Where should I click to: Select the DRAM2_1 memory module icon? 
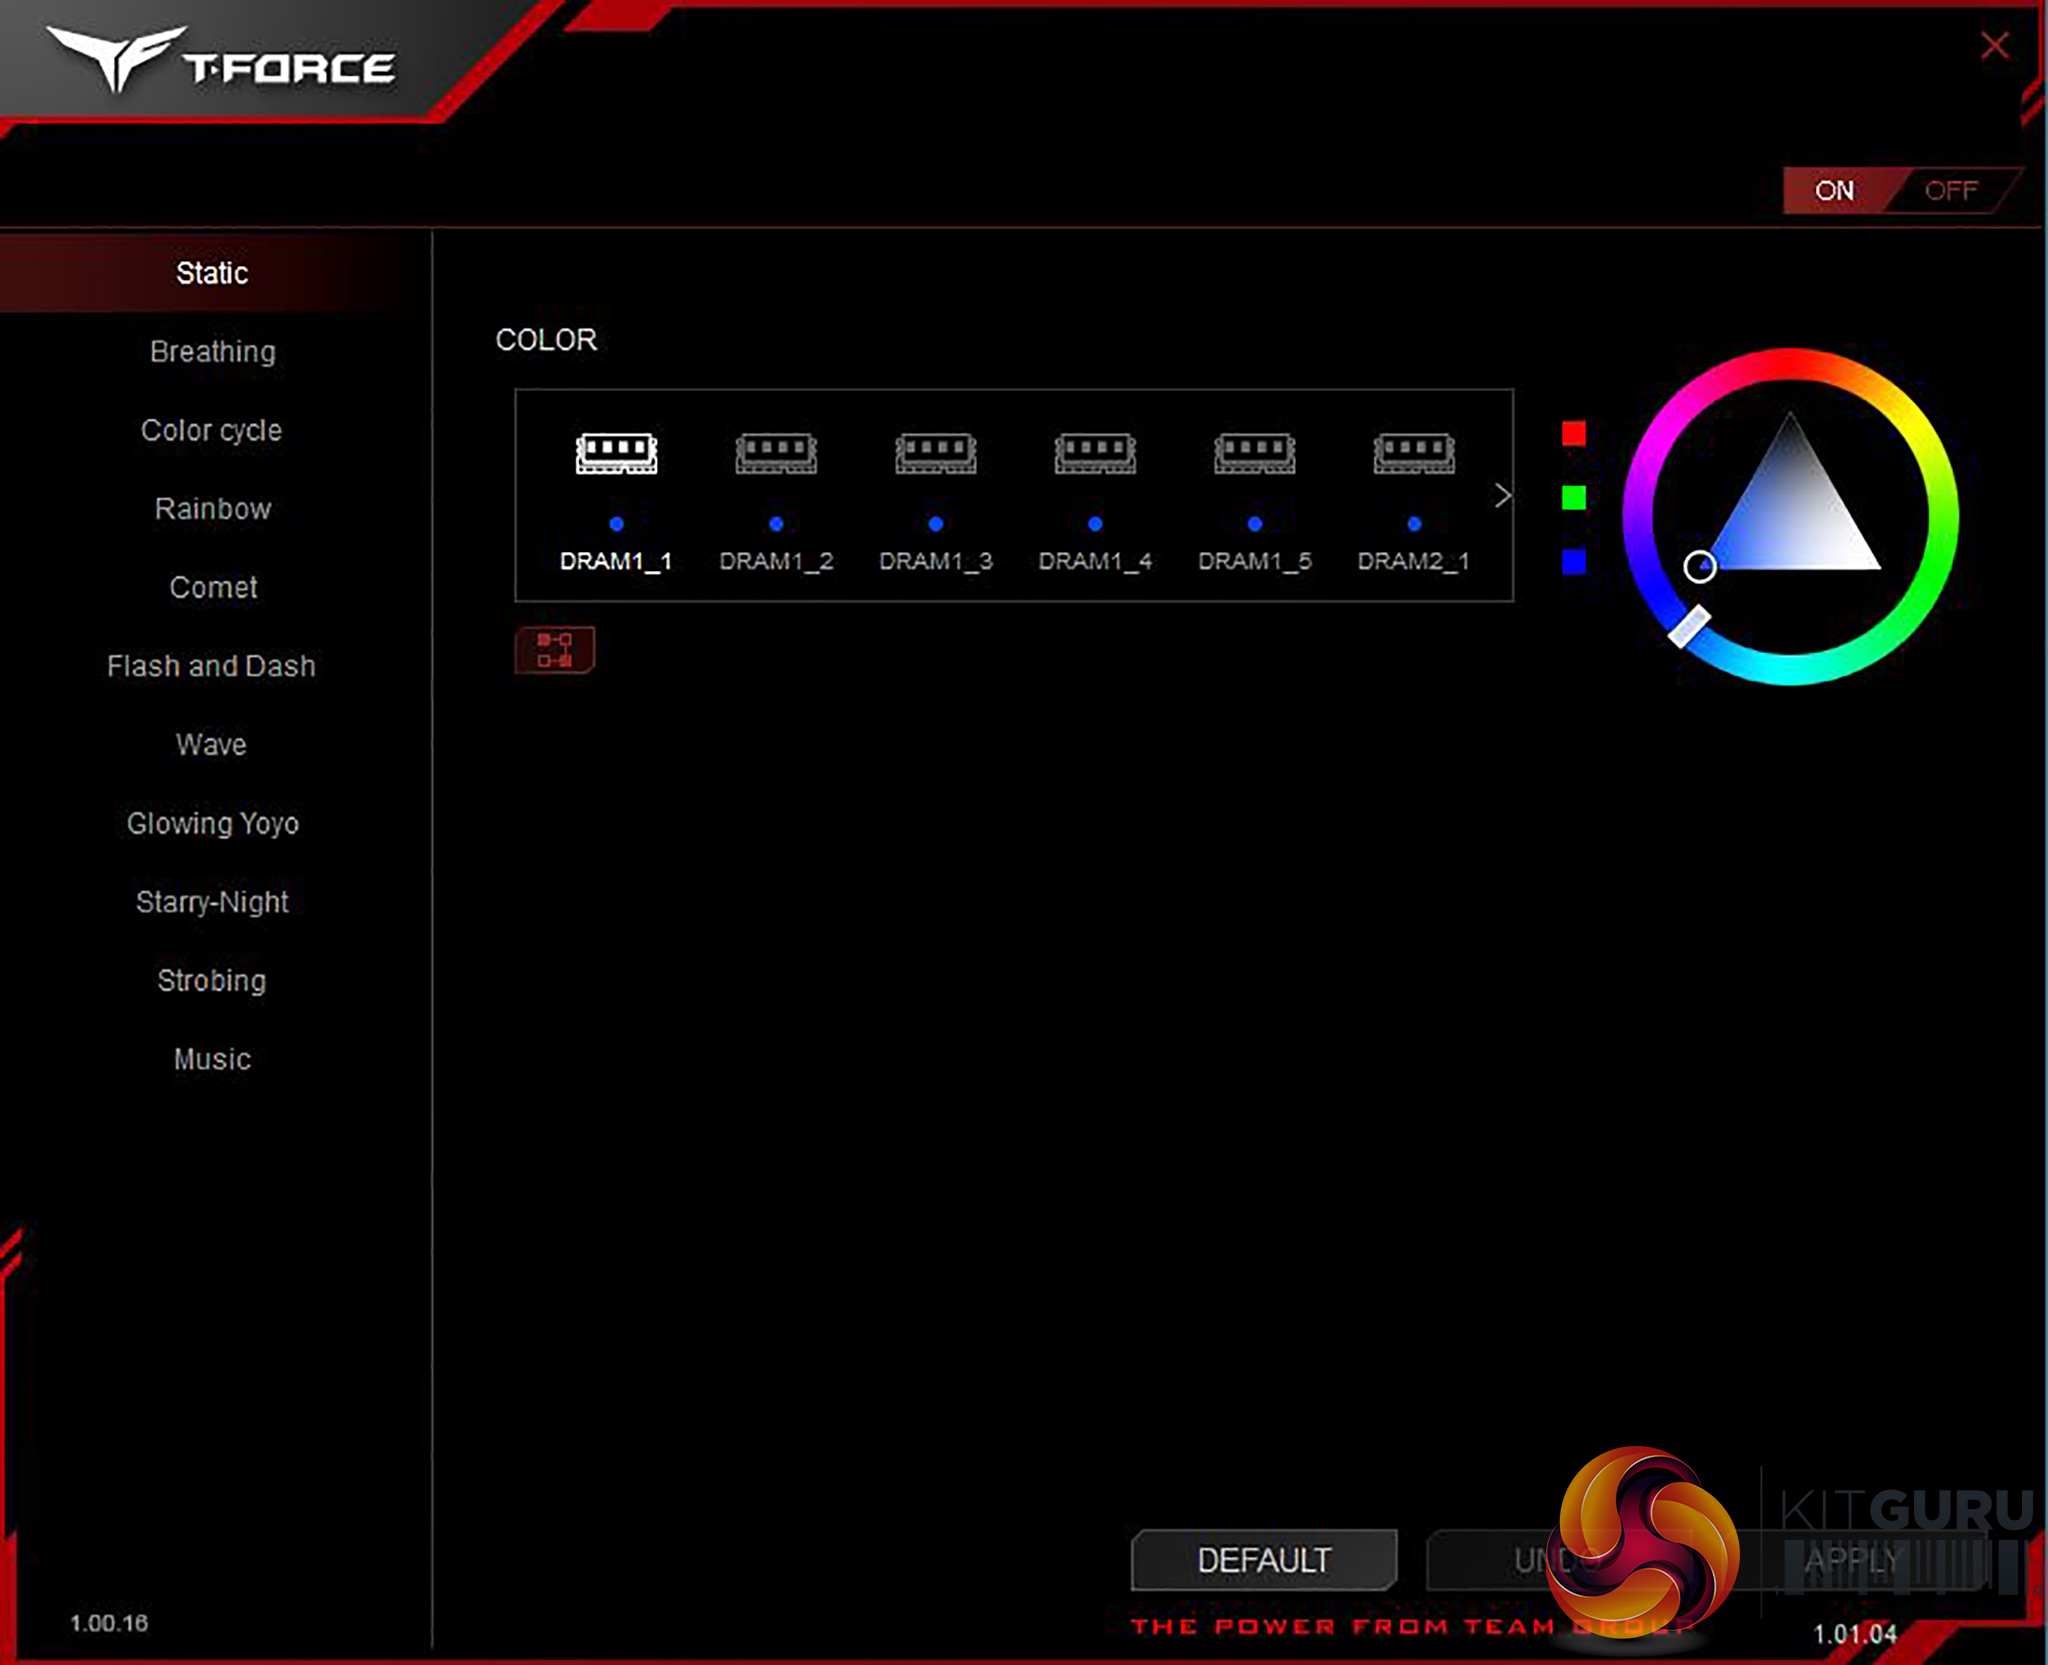coord(1413,453)
